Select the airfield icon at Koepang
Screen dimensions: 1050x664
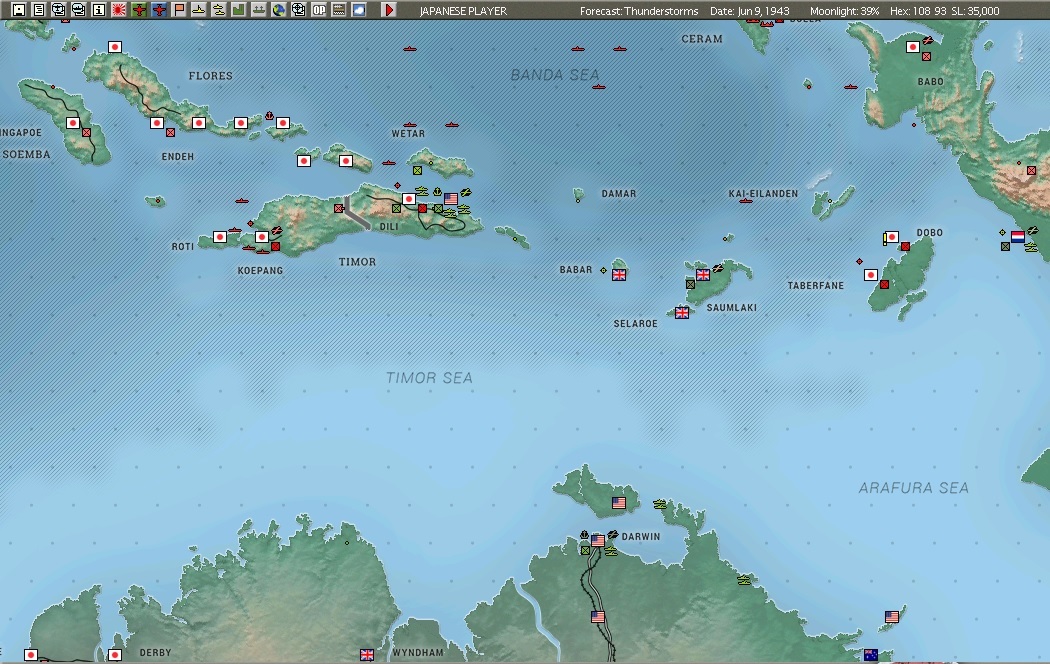tap(276, 231)
